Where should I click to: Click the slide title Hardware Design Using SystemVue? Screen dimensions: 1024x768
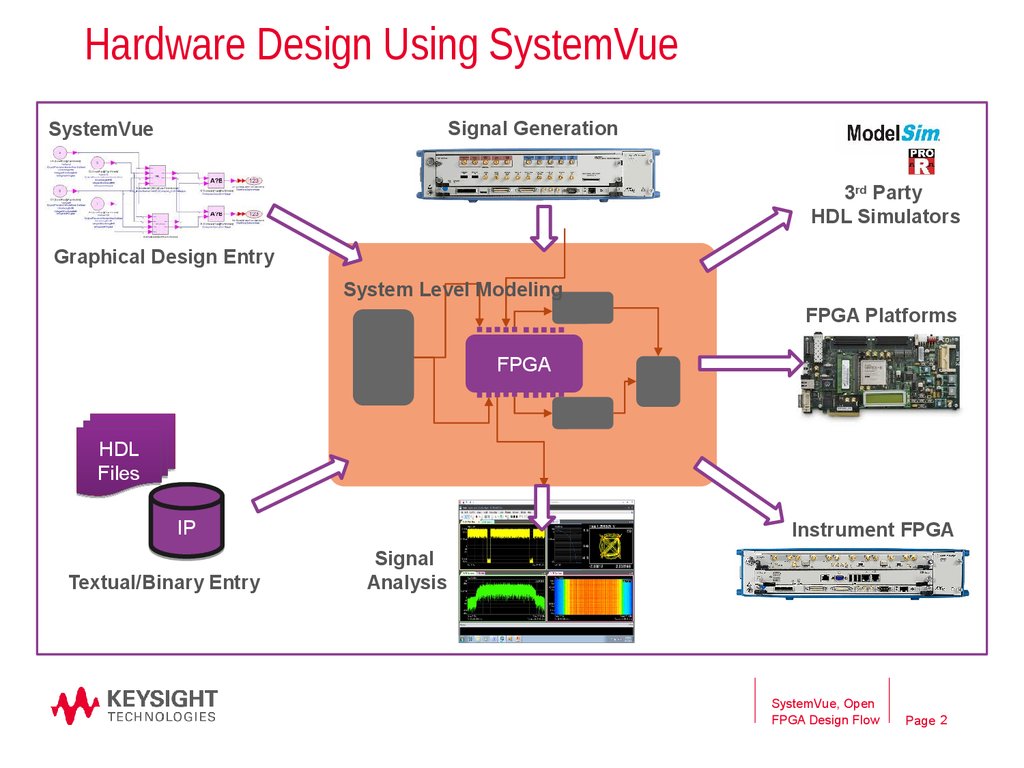coord(381,45)
